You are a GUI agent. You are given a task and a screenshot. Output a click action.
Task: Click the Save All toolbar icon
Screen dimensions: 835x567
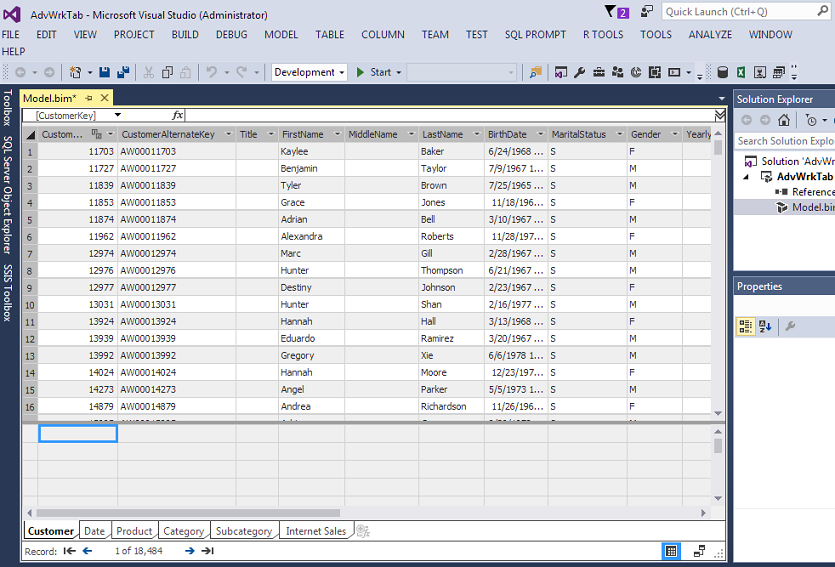[123, 72]
